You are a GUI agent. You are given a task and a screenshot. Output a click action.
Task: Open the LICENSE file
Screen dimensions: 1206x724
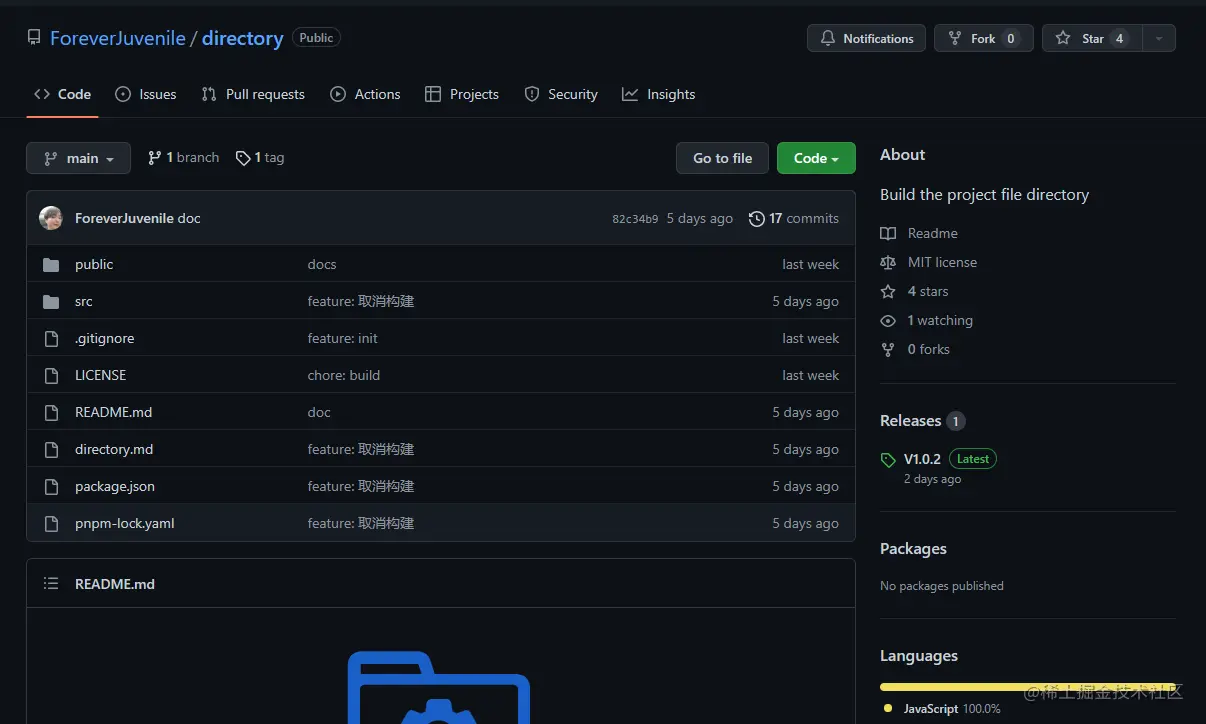tap(100, 375)
